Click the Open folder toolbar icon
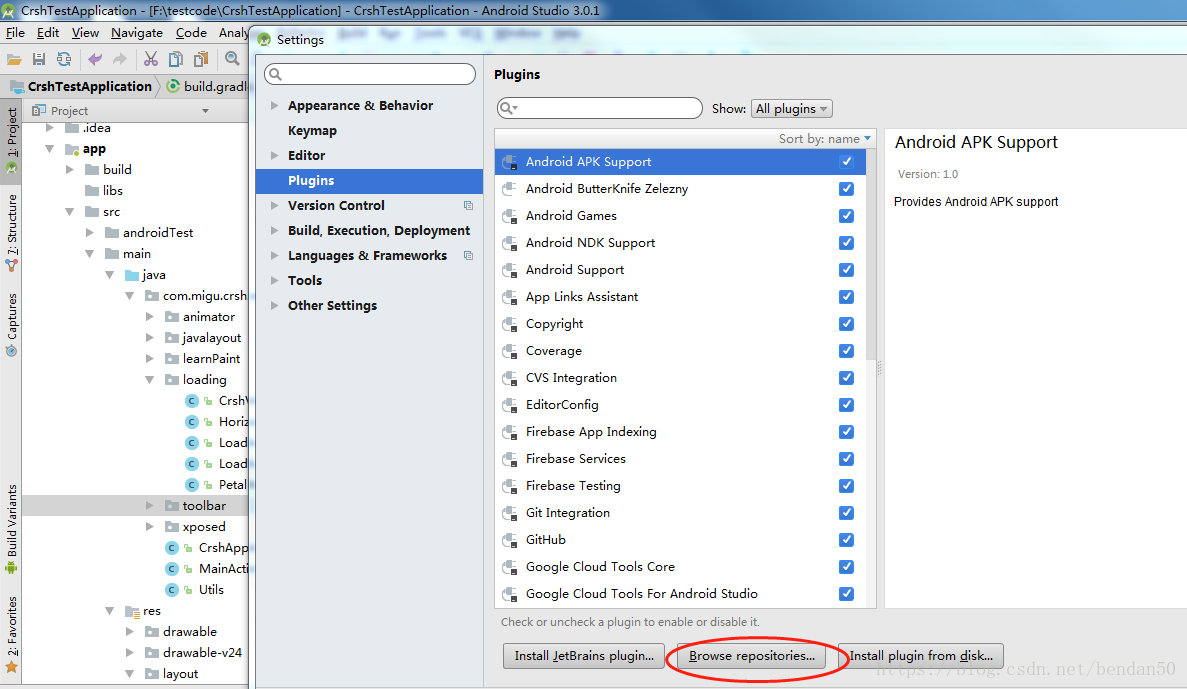Screen dimensions: 1187x689 coord(14,59)
